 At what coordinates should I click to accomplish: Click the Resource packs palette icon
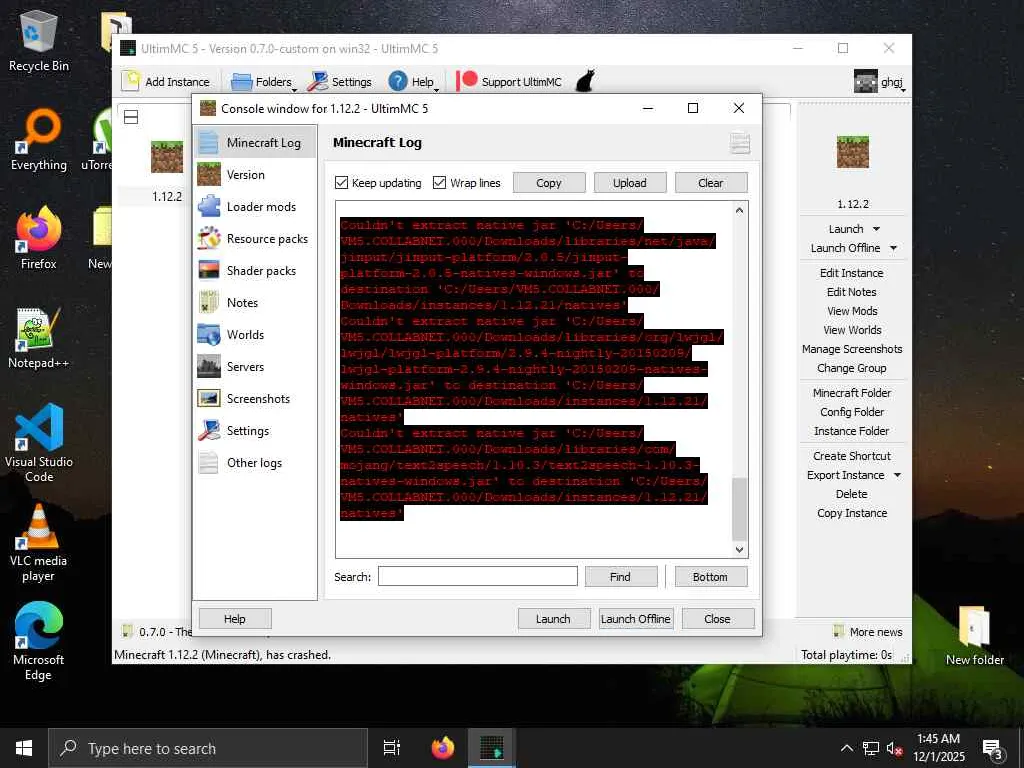click(208, 238)
